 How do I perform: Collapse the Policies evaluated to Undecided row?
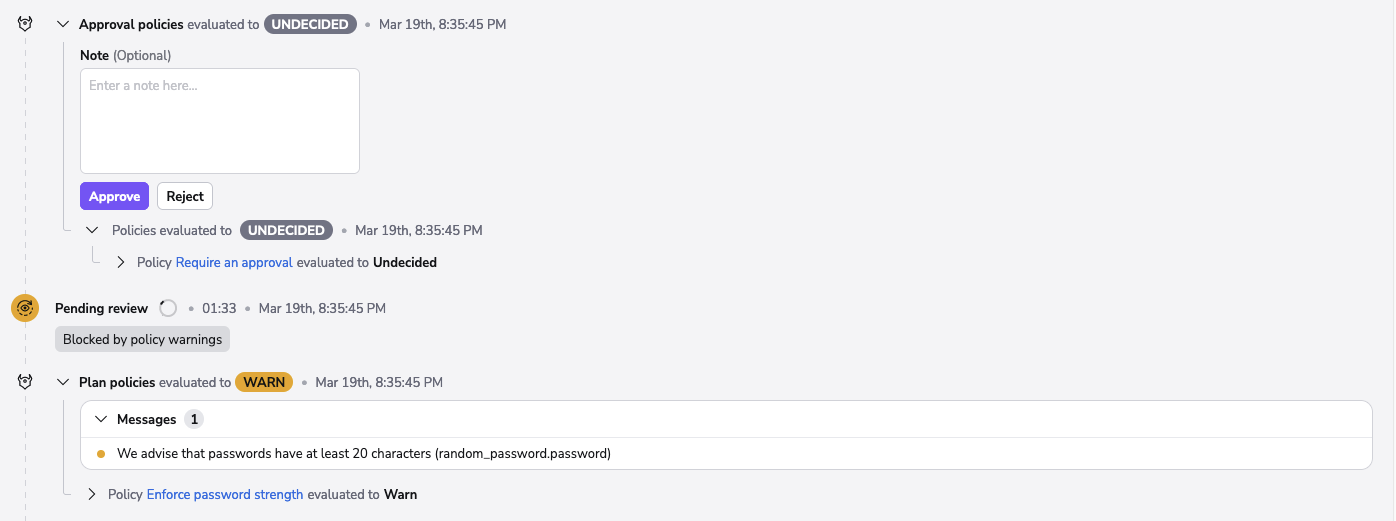92,230
